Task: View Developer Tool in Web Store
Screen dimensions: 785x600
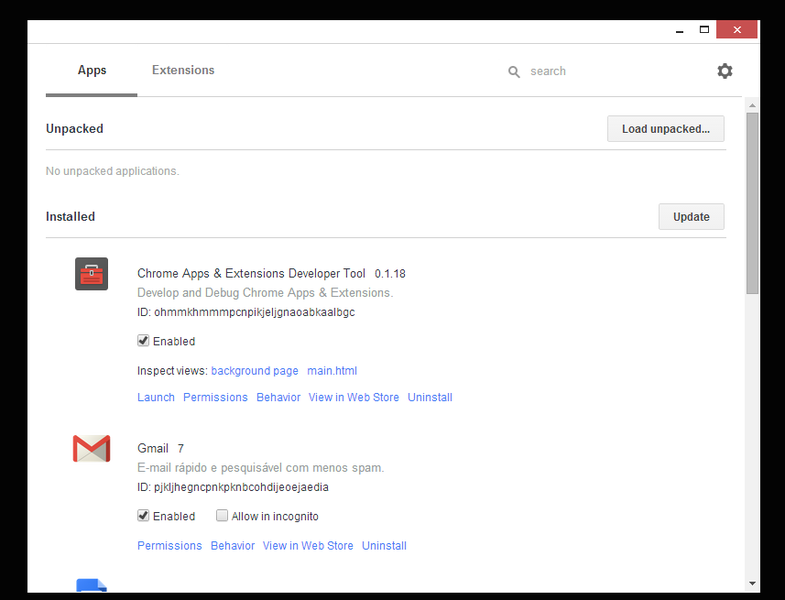Action: coord(353,397)
